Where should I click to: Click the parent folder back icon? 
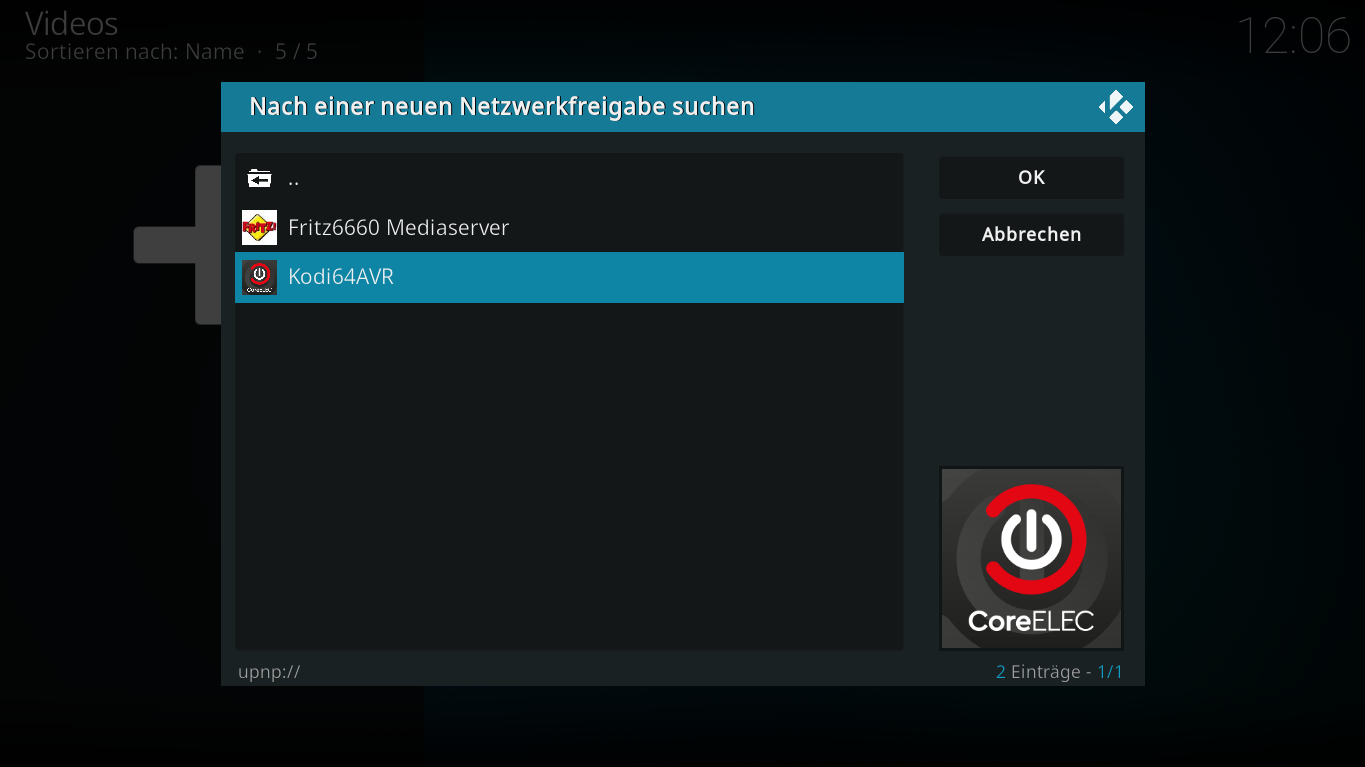click(x=259, y=179)
